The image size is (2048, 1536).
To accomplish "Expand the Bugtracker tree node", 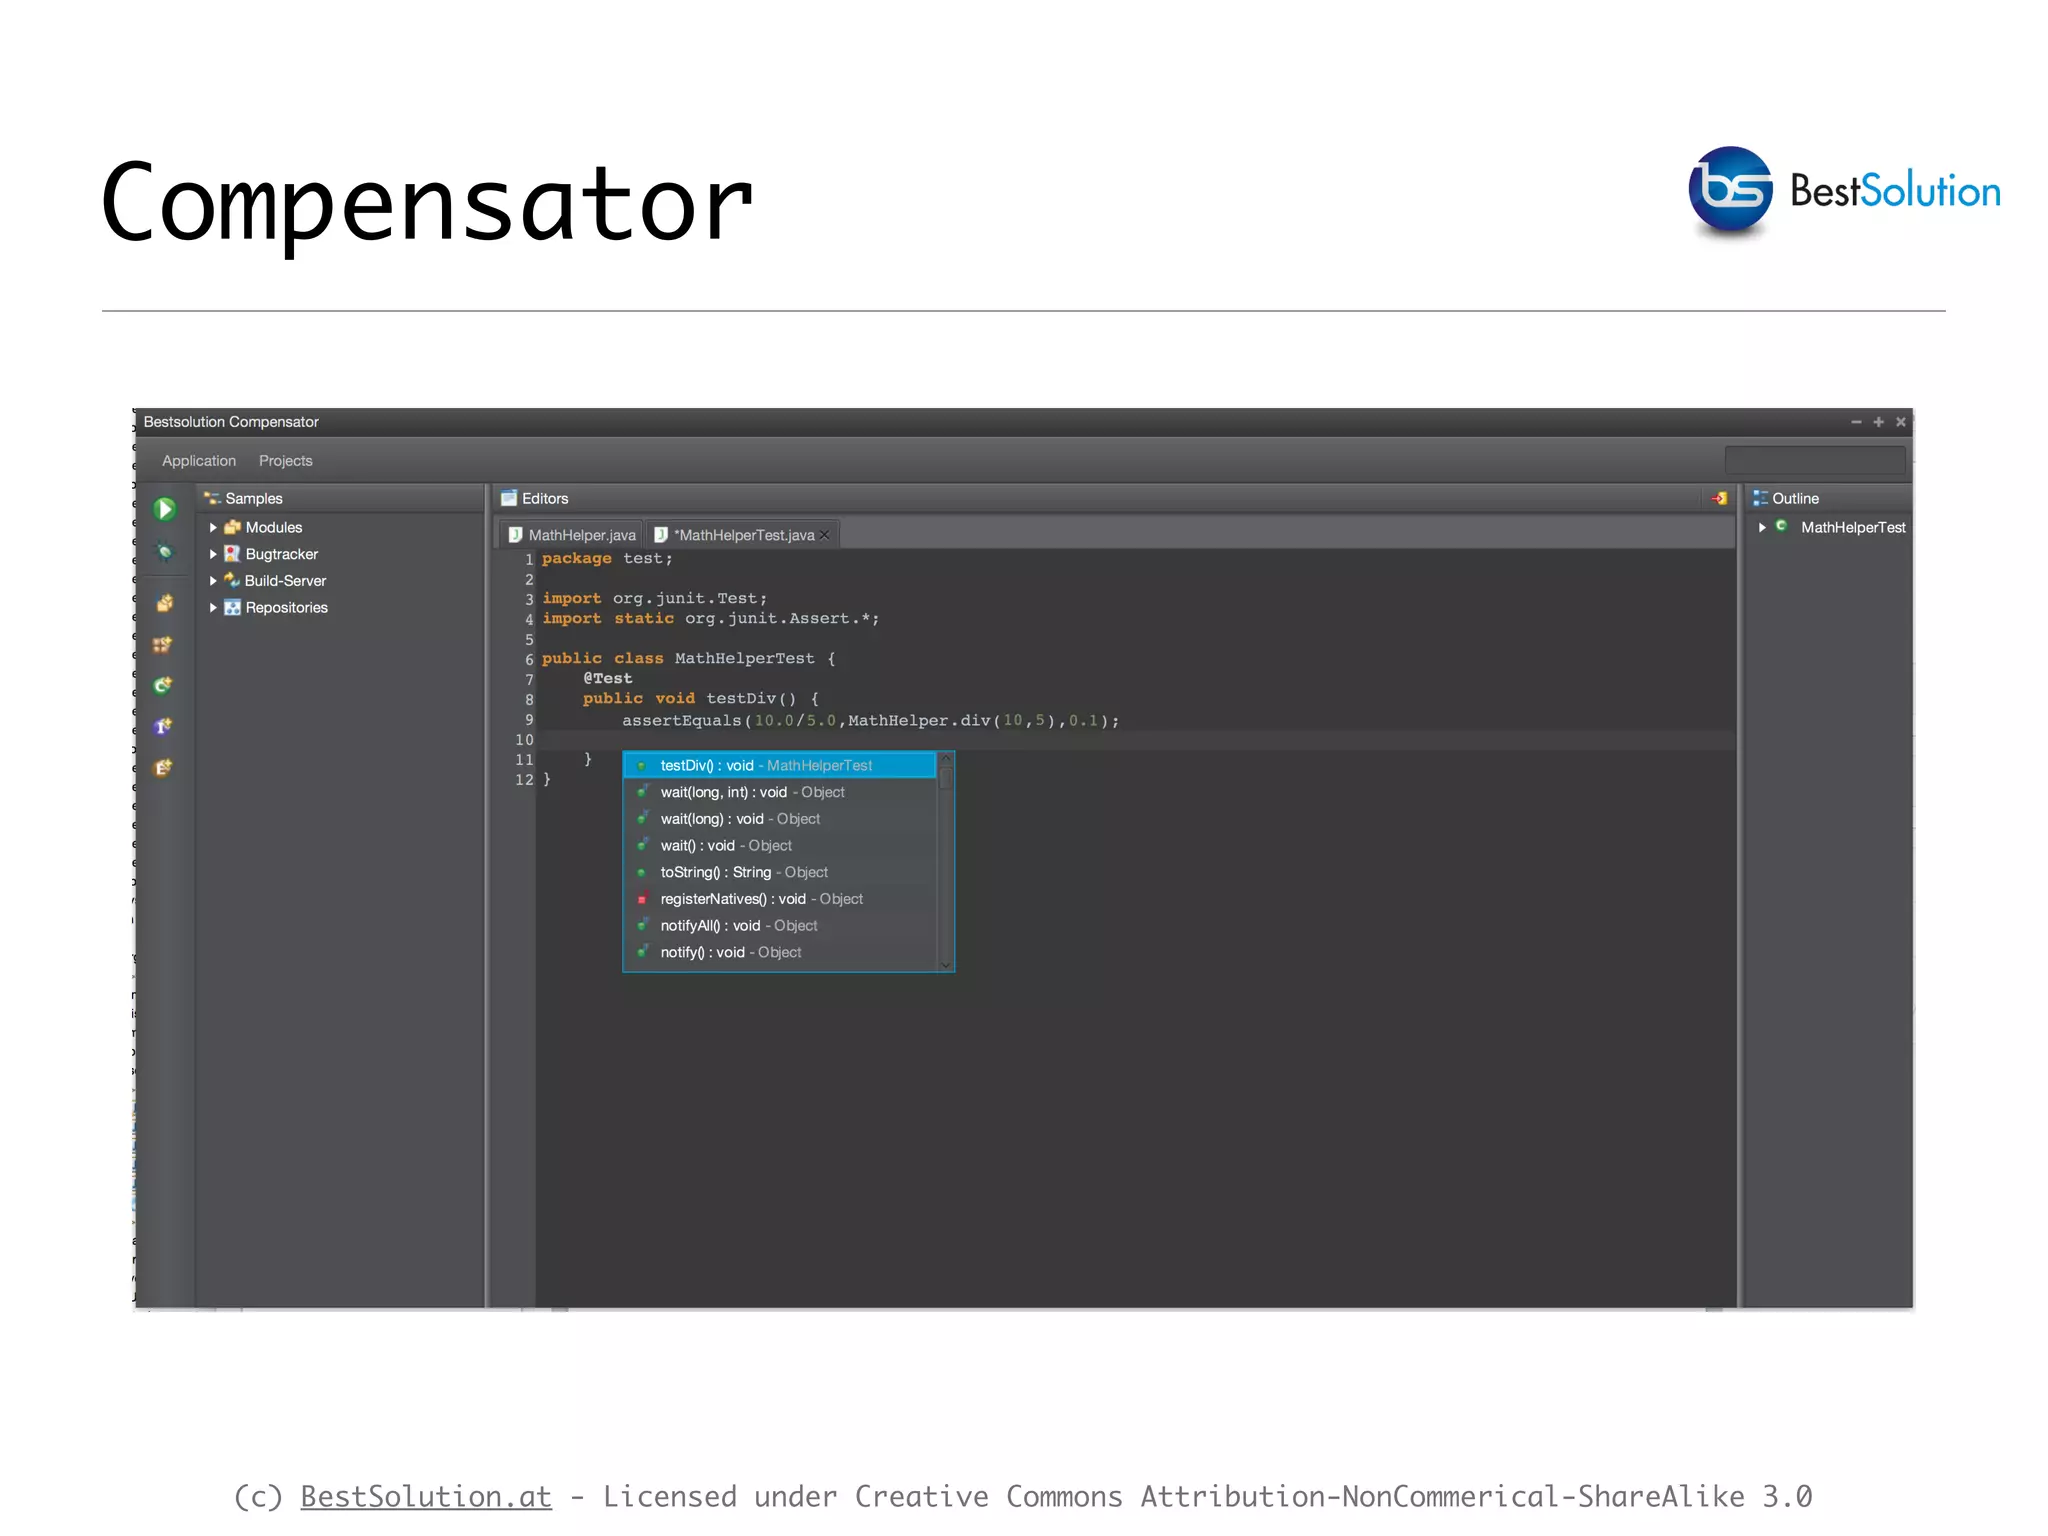I will (213, 554).
